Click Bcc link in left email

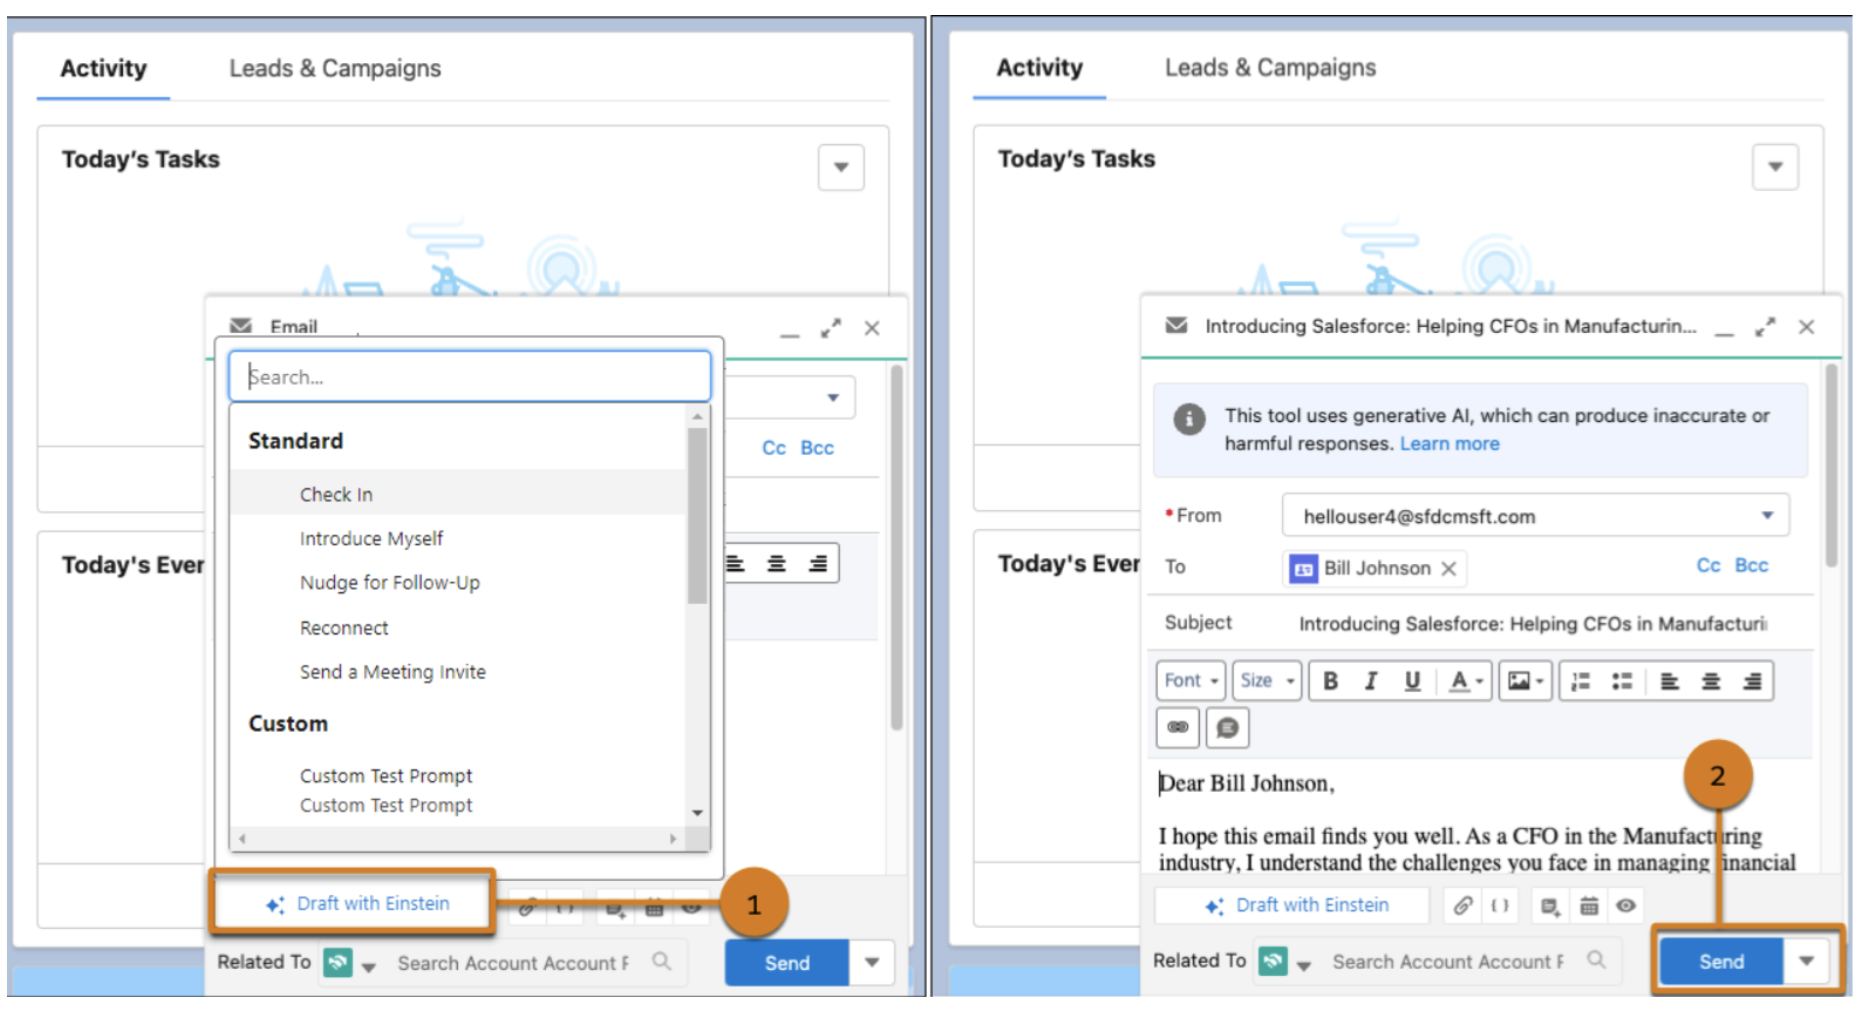[x=817, y=448]
